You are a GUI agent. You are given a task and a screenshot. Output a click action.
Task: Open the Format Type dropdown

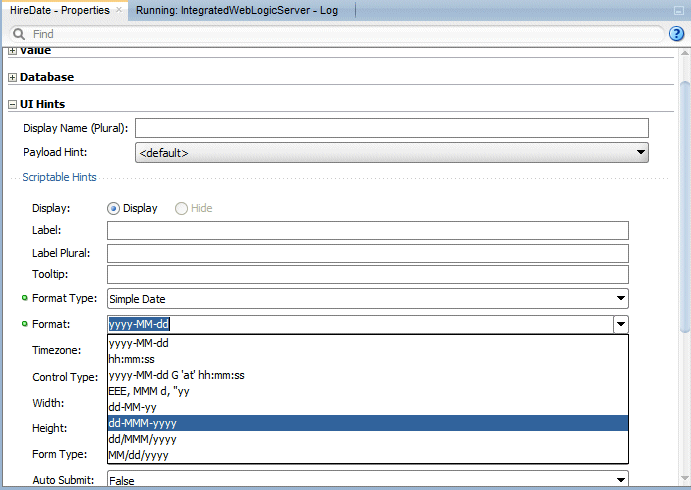coord(368,299)
